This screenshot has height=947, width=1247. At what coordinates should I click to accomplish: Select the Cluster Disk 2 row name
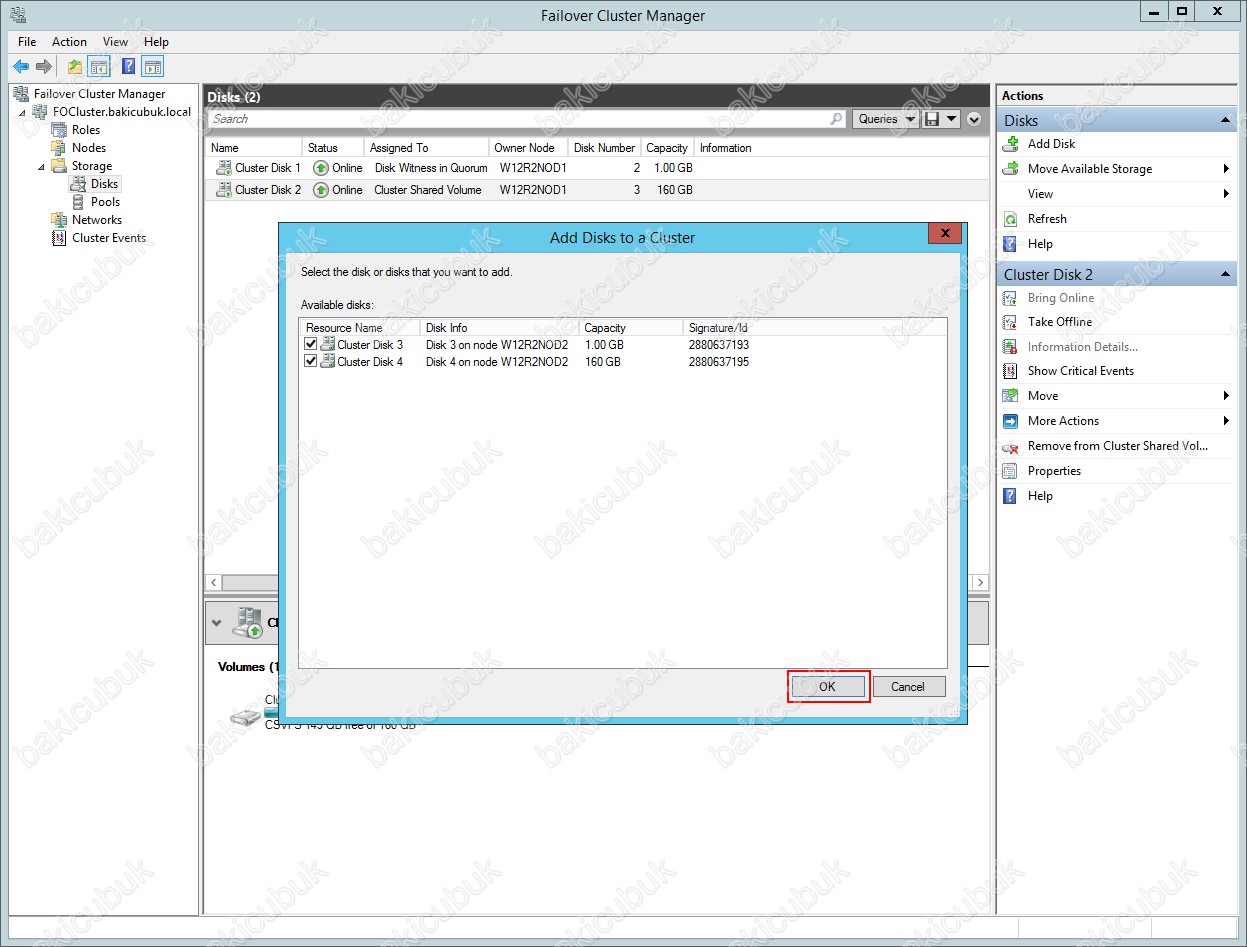268,190
